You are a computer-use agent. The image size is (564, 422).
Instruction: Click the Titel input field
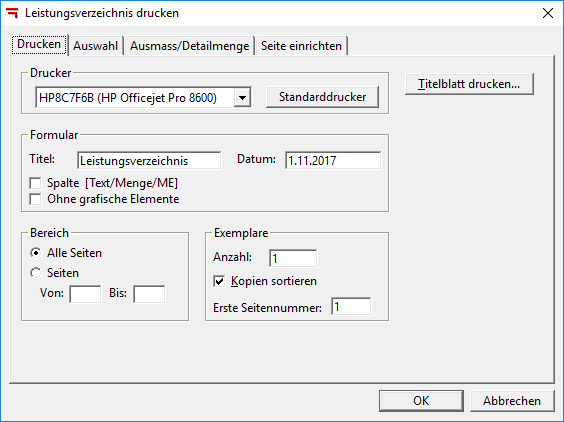pyautogui.click(x=149, y=160)
